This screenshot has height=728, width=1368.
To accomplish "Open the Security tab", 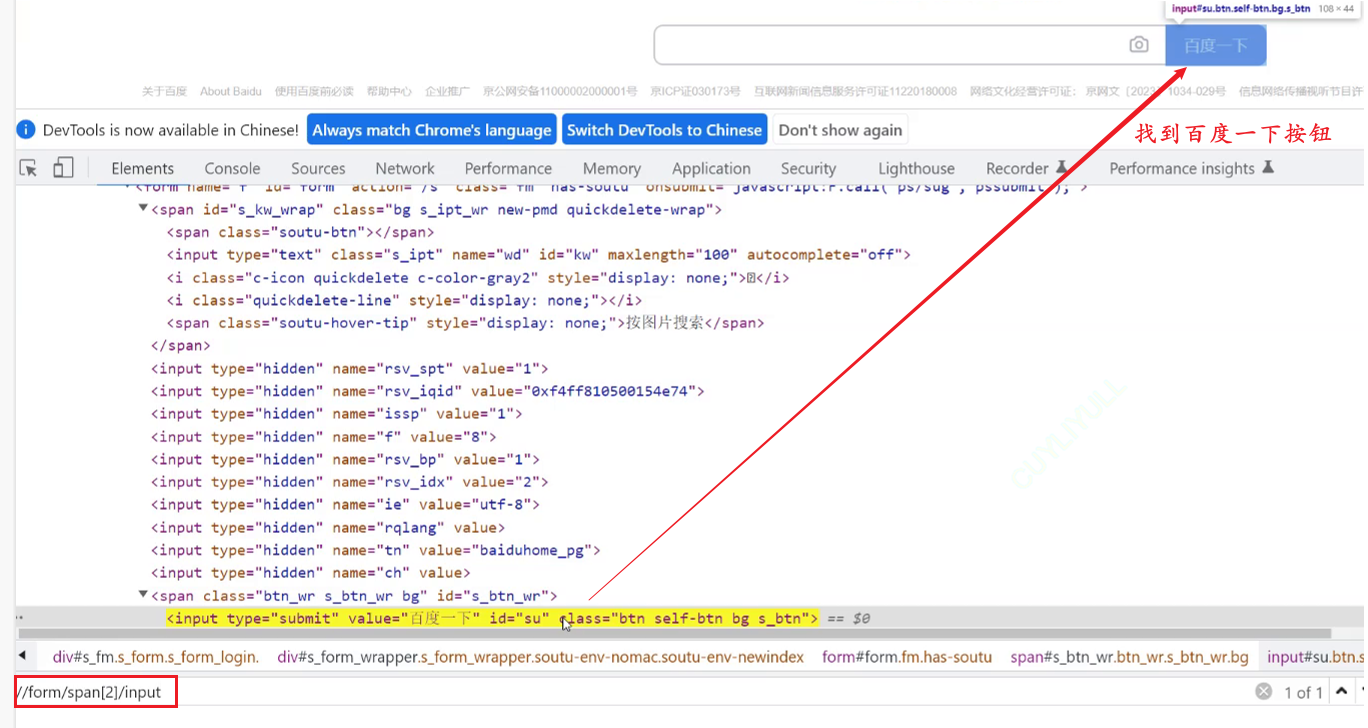I will coord(808,168).
